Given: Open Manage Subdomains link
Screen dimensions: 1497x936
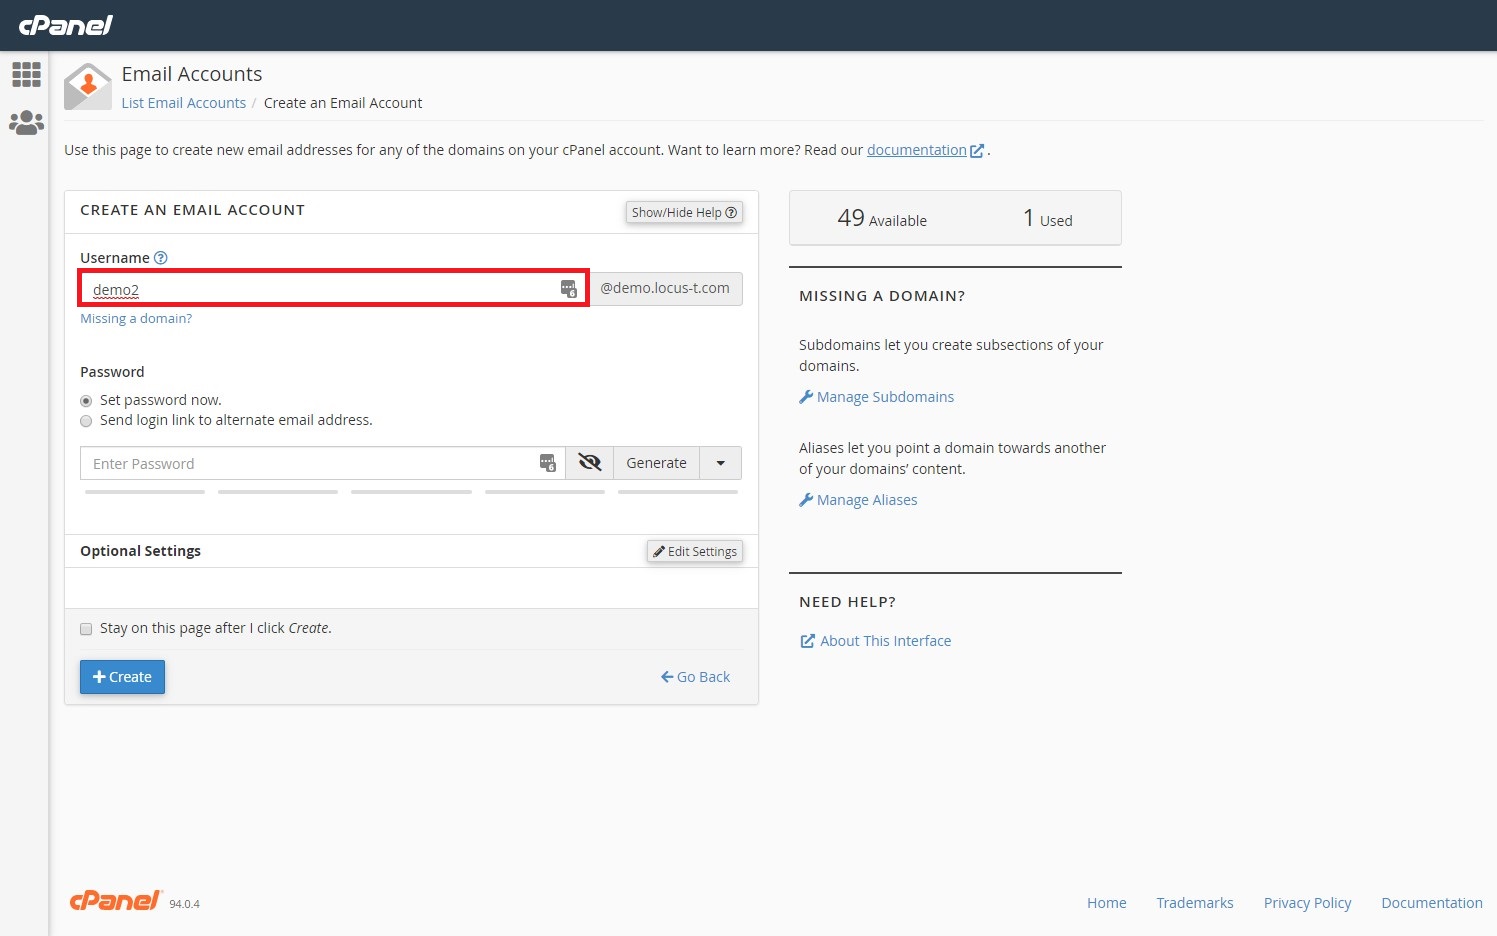Looking at the screenshot, I should click(885, 397).
